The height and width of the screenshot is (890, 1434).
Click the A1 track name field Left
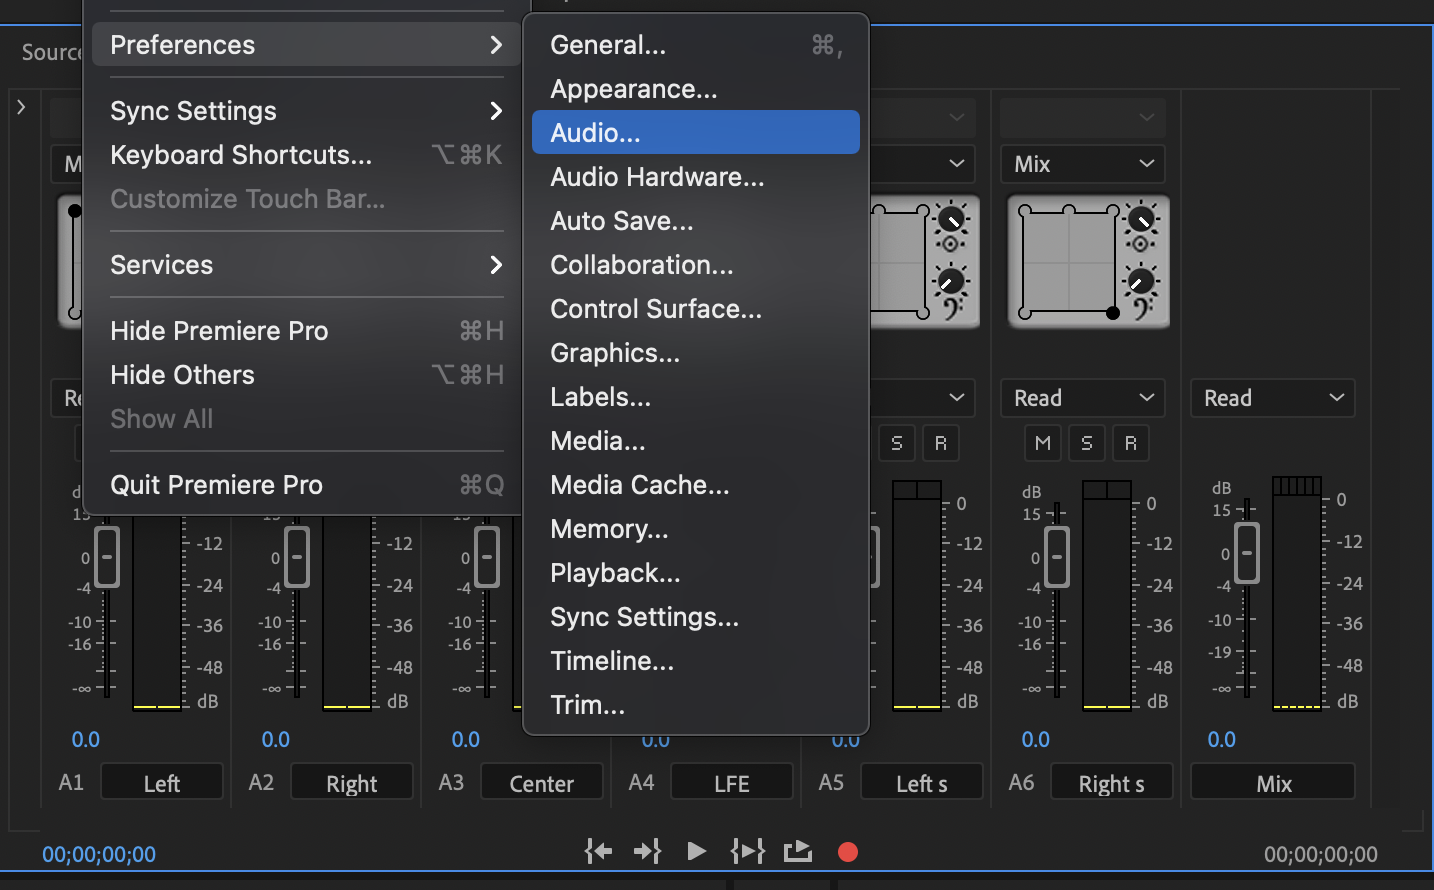[x=162, y=783]
